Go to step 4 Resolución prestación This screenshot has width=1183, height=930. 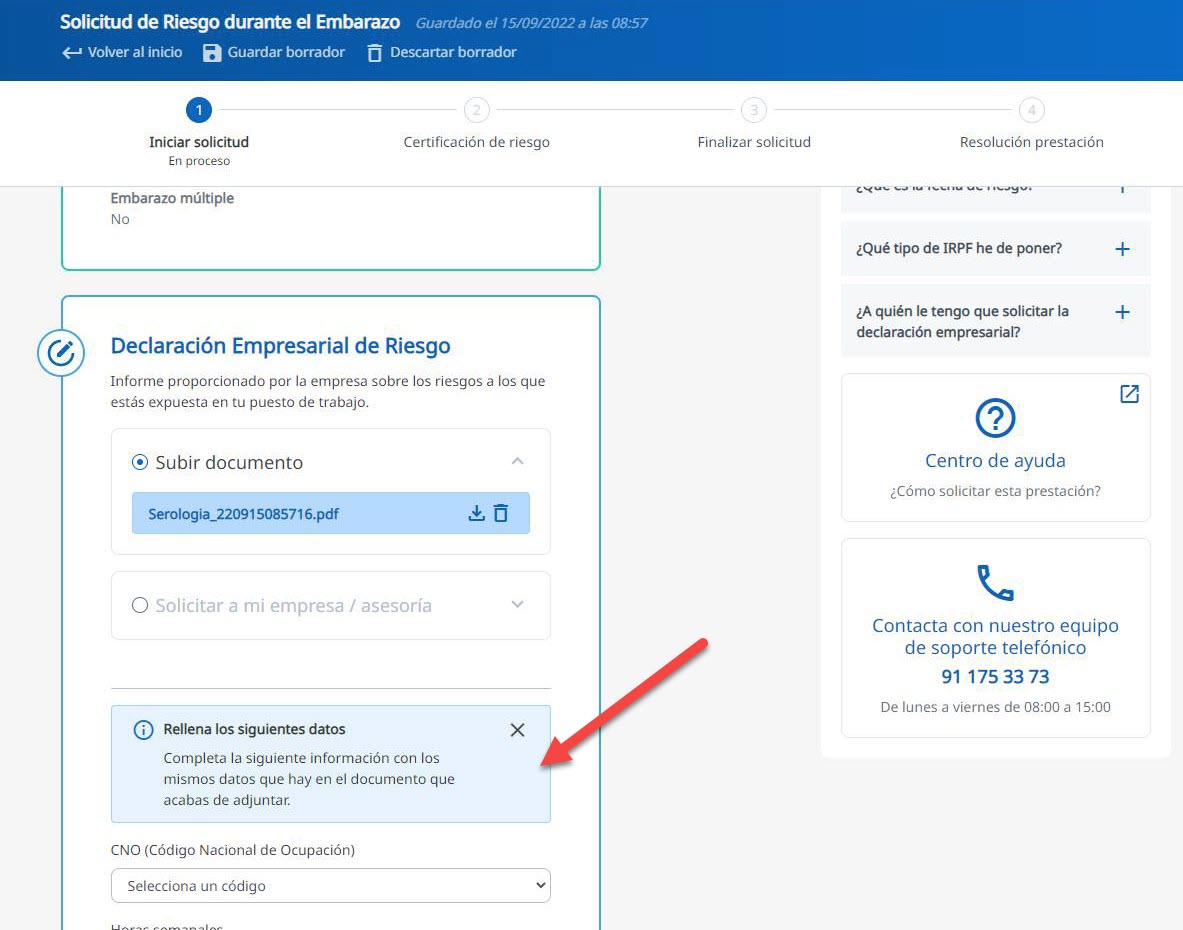click(x=1031, y=110)
